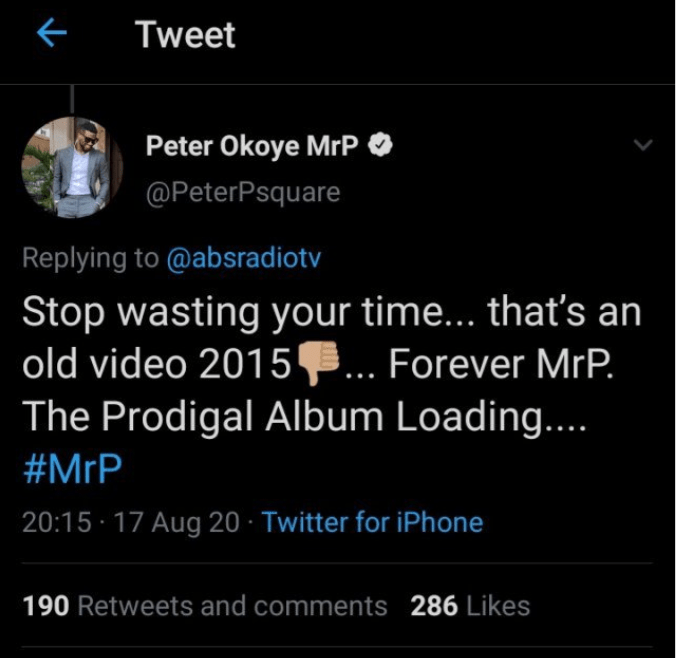
Task: Open the tweet options chevron menu
Action: click(643, 146)
